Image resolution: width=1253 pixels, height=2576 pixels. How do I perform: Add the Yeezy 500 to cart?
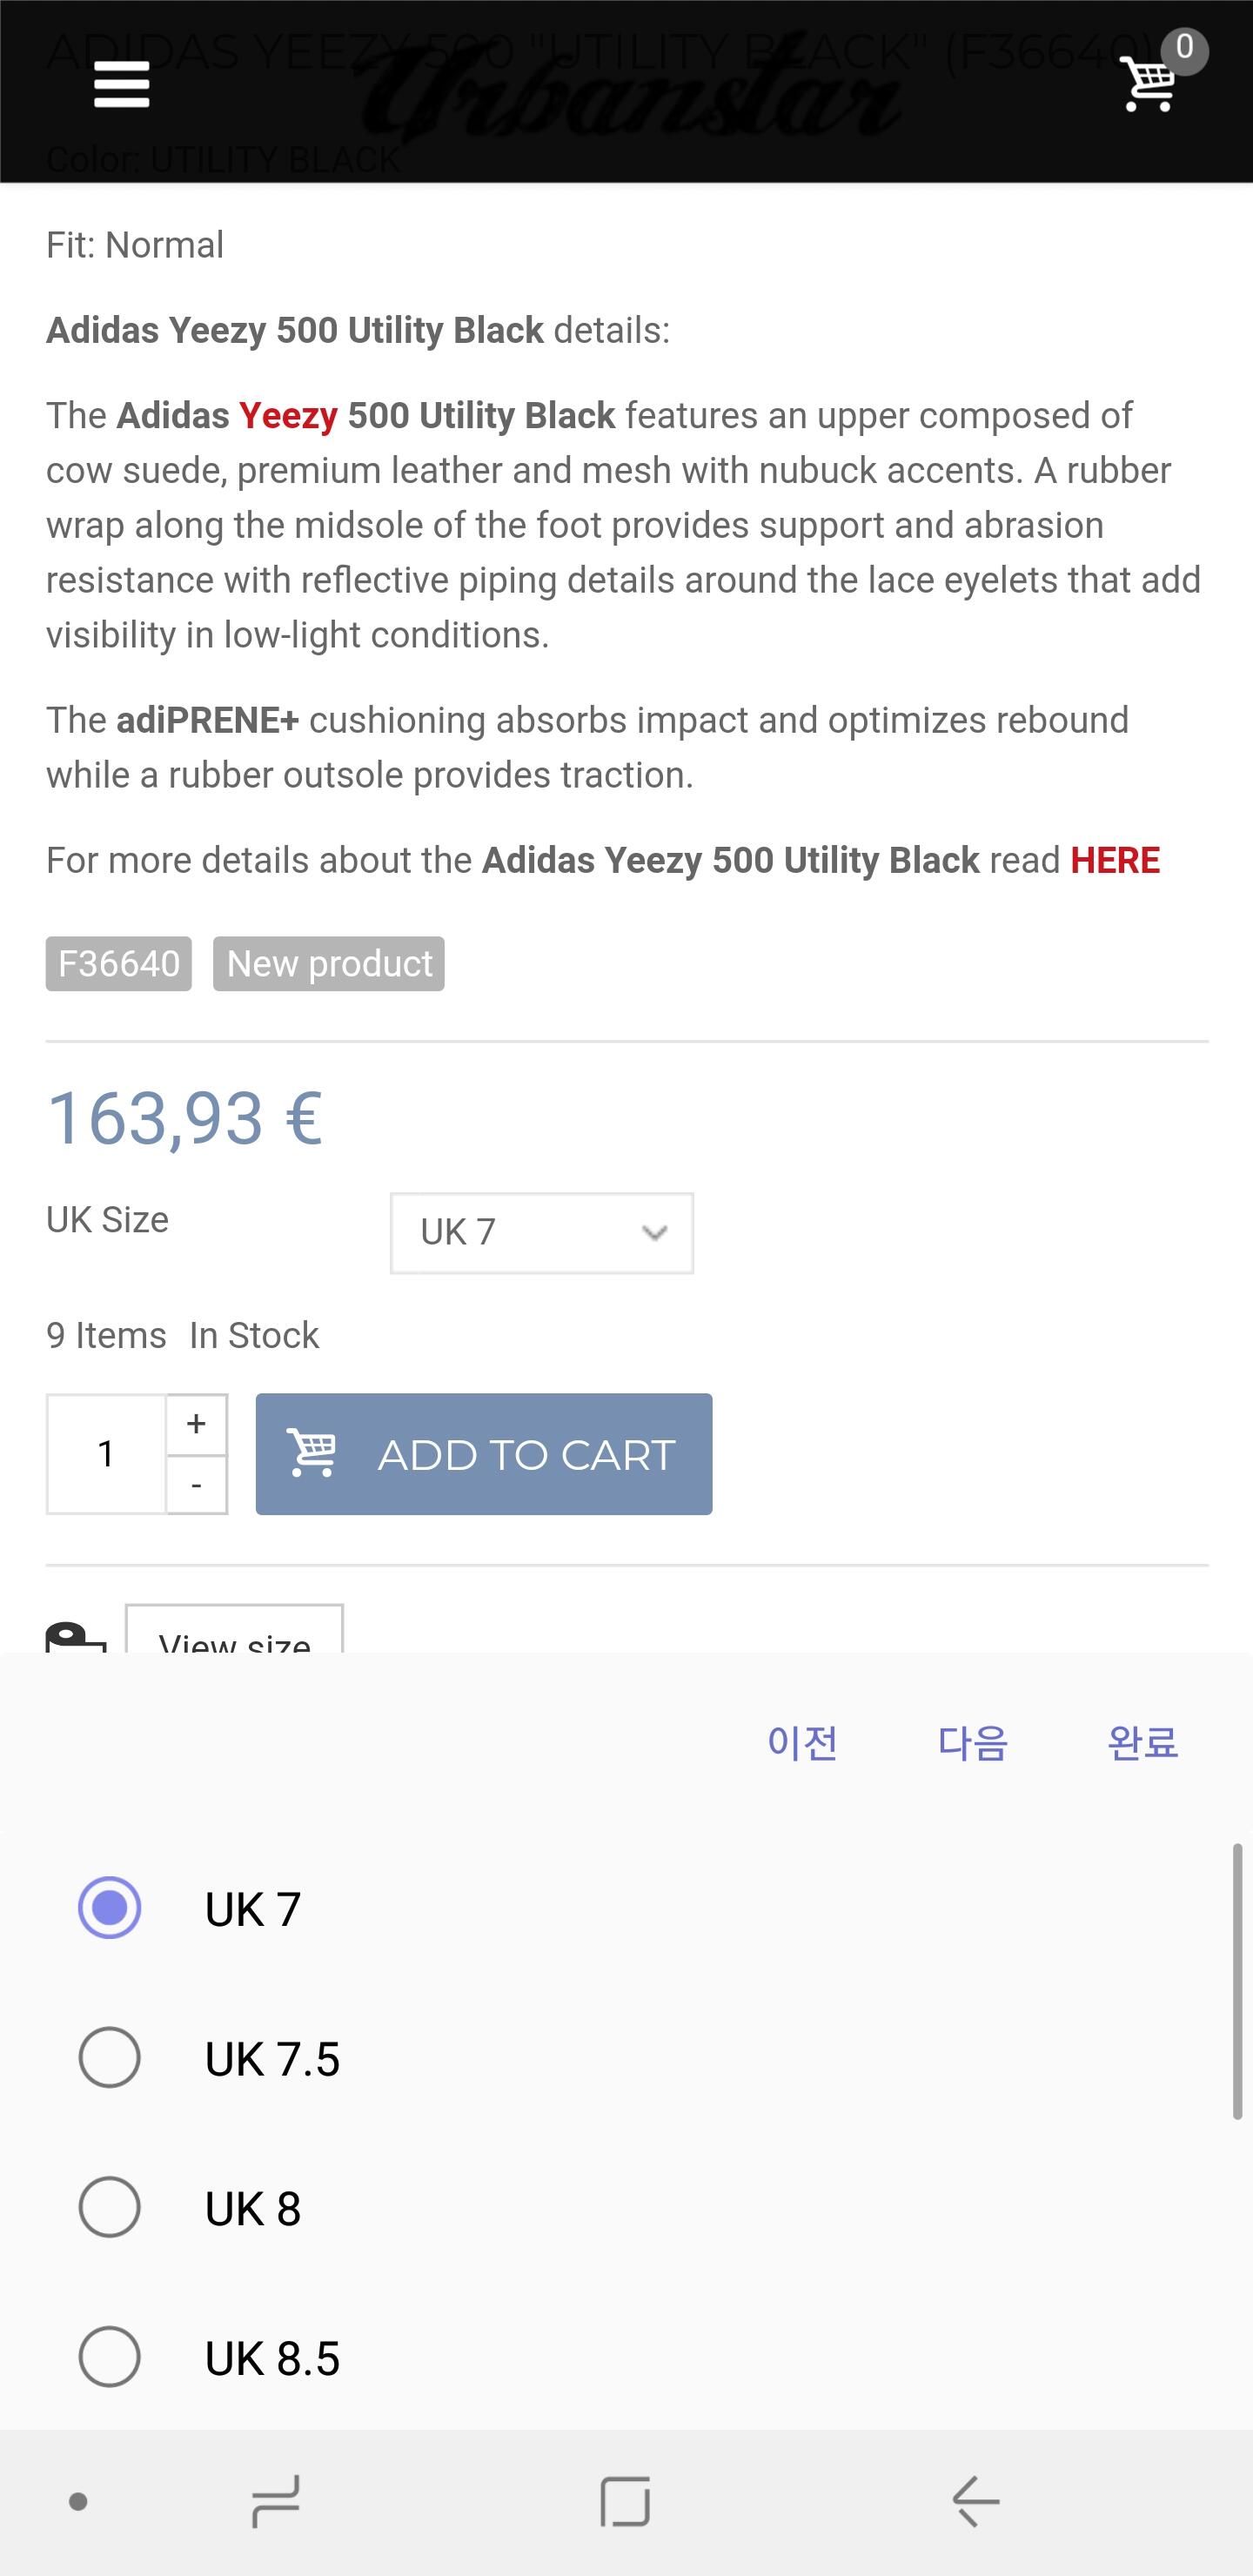pyautogui.click(x=484, y=1454)
